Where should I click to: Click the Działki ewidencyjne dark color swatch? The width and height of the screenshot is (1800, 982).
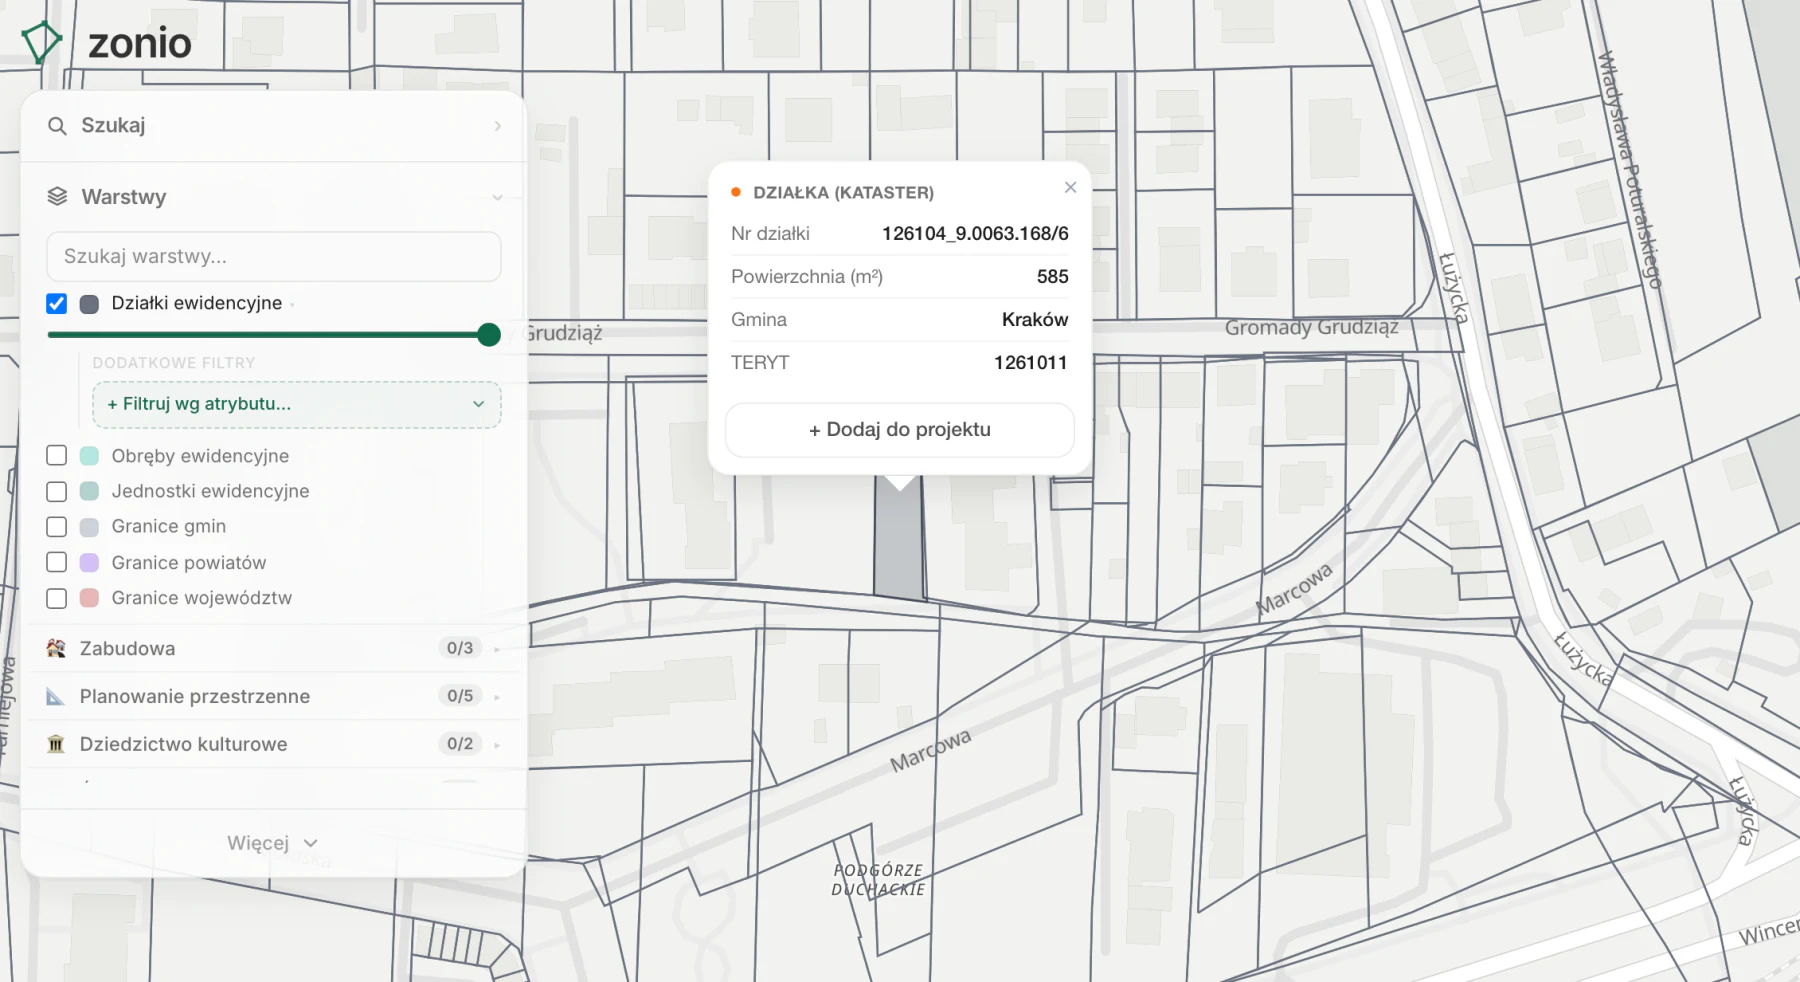(89, 304)
